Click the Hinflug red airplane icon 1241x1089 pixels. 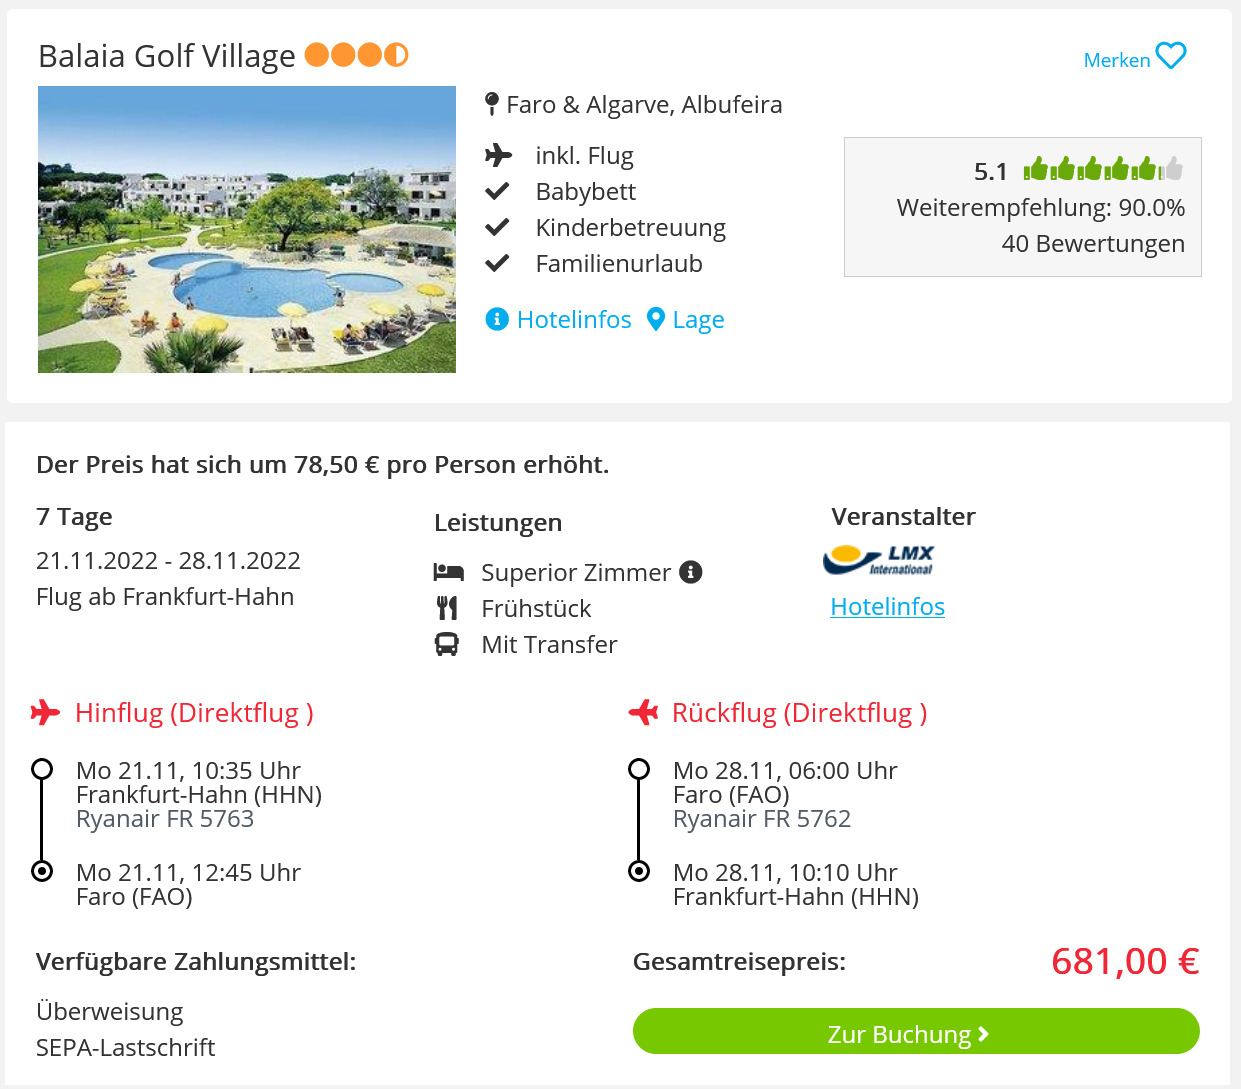point(45,712)
